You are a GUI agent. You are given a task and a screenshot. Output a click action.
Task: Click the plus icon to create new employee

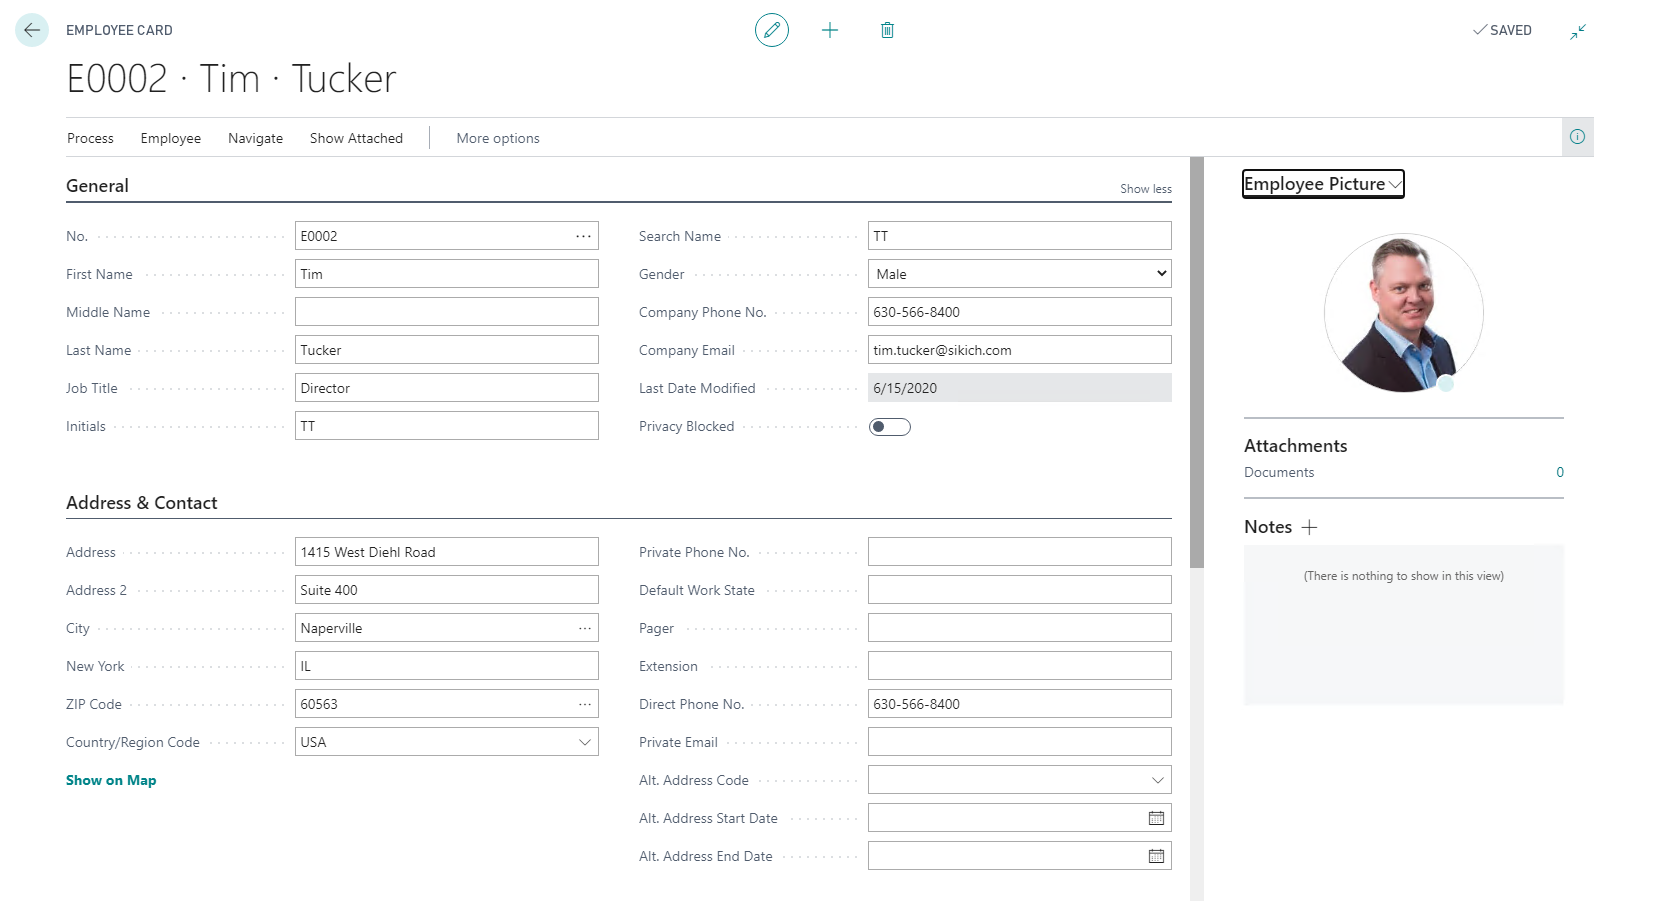pyautogui.click(x=830, y=30)
